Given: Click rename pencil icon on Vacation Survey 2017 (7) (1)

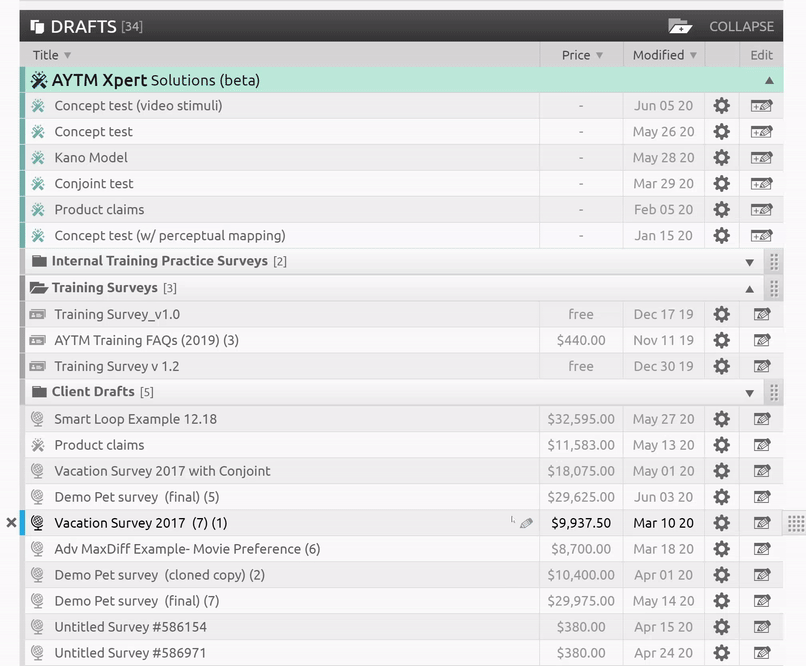Looking at the screenshot, I should 527,523.
